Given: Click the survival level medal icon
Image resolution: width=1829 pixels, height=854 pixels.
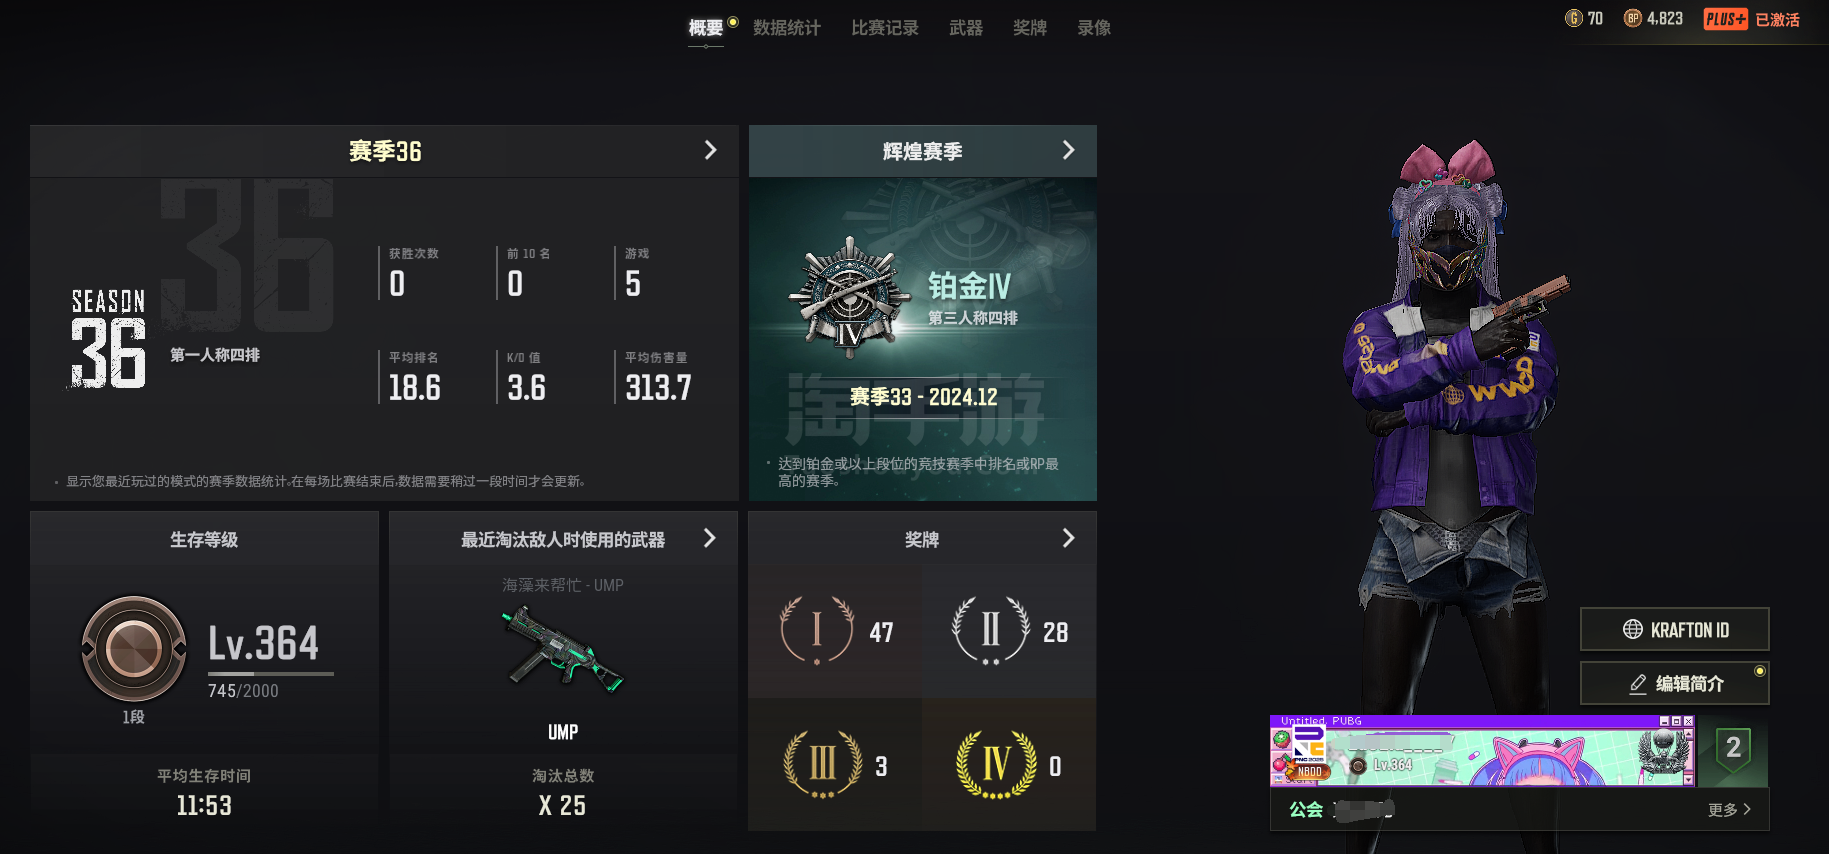Looking at the screenshot, I should [134, 648].
